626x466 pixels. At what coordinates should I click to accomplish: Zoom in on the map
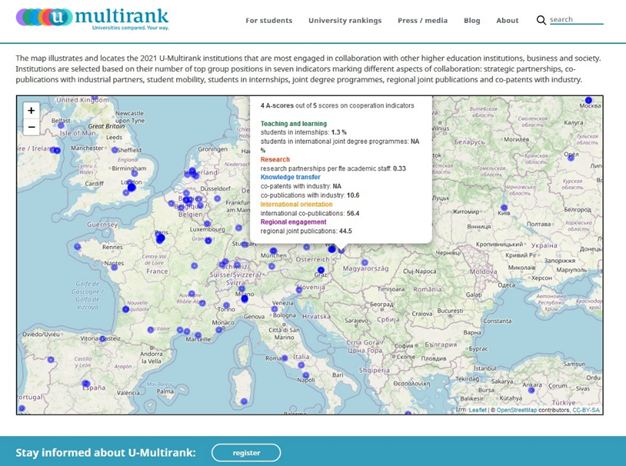[x=31, y=111]
